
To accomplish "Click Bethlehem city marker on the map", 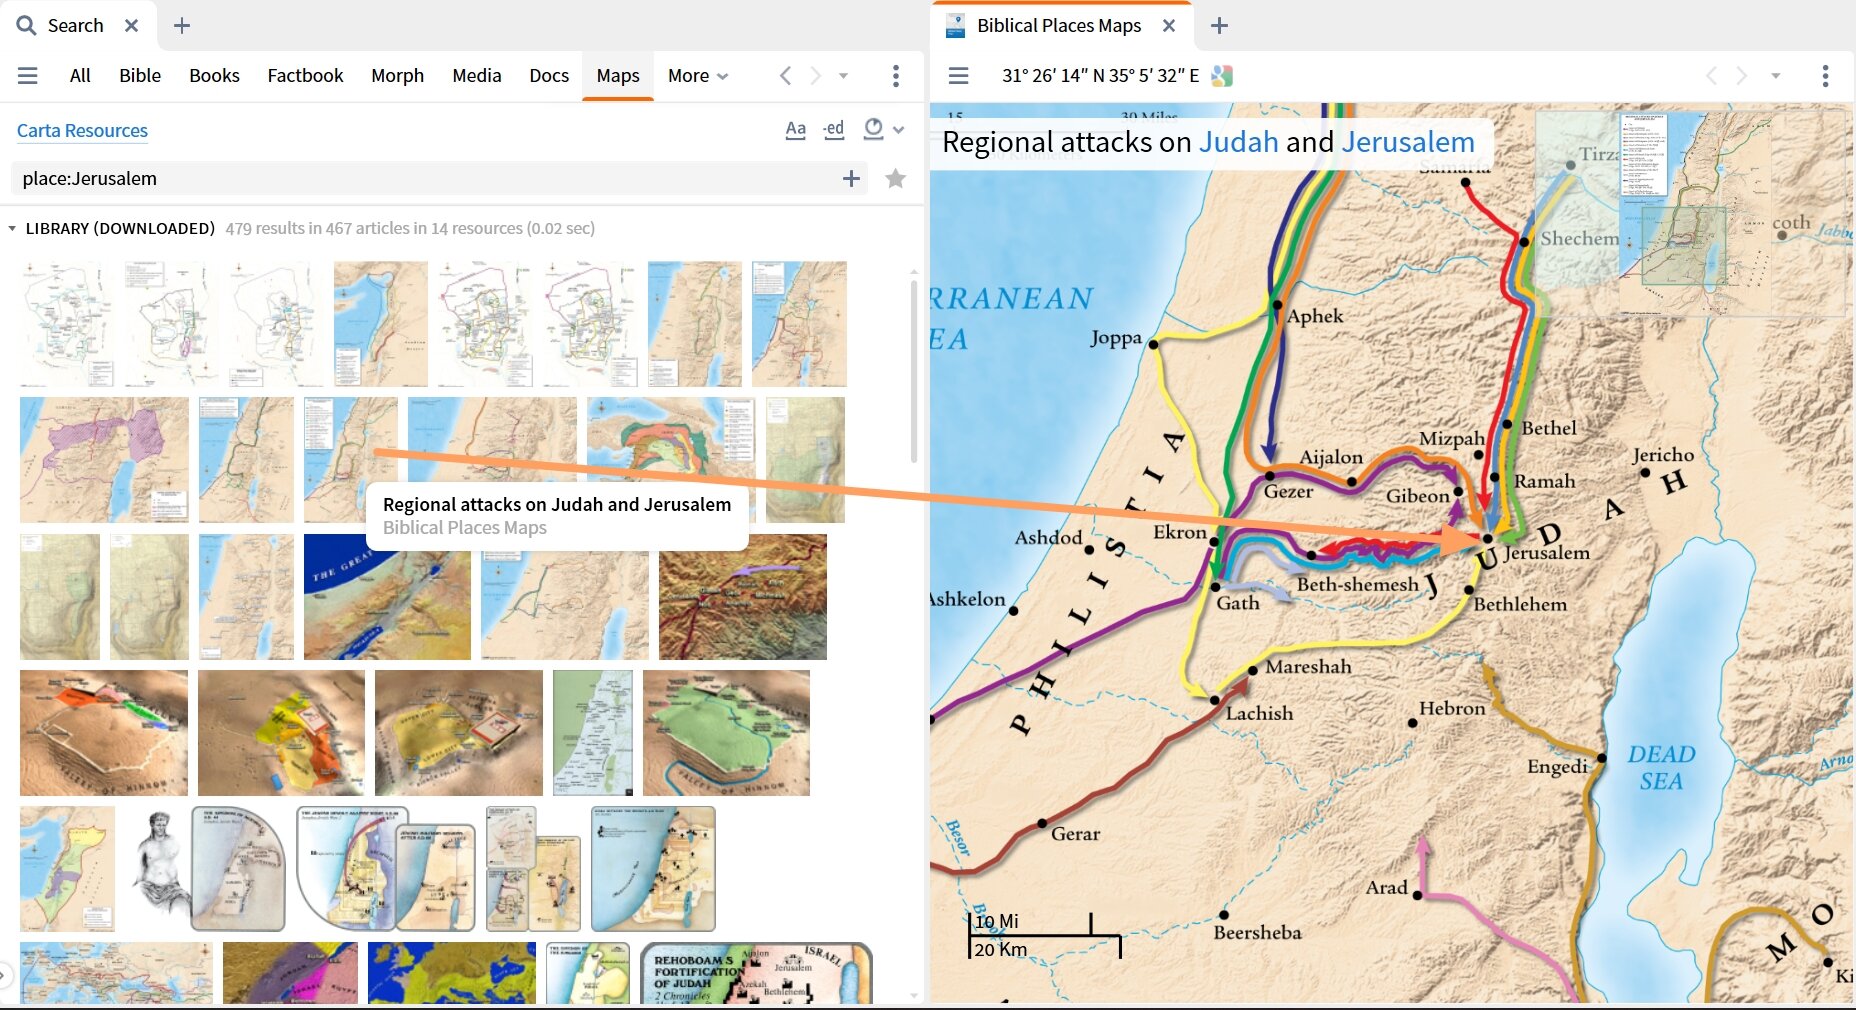I will pos(1468,590).
